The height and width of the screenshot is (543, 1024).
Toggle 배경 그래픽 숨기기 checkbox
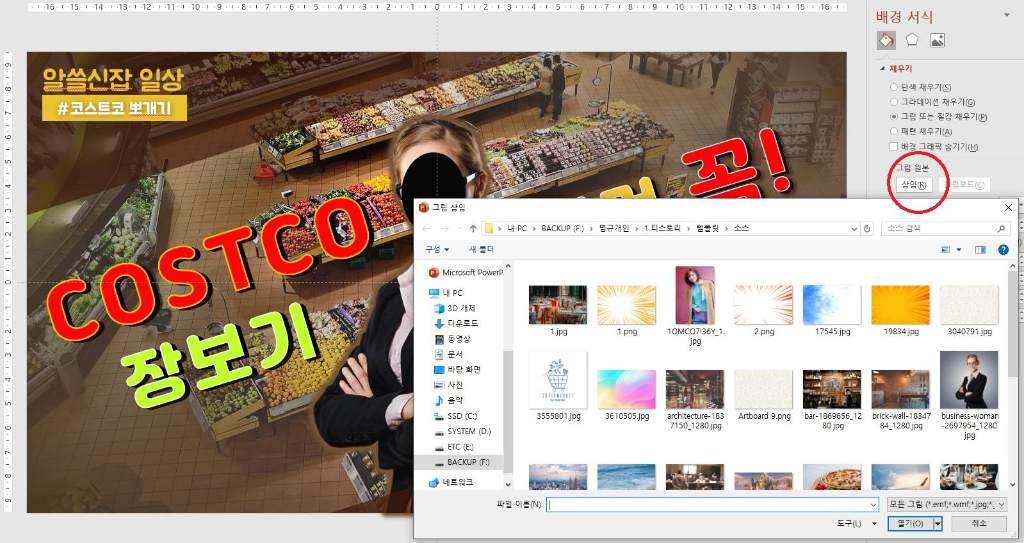(893, 146)
